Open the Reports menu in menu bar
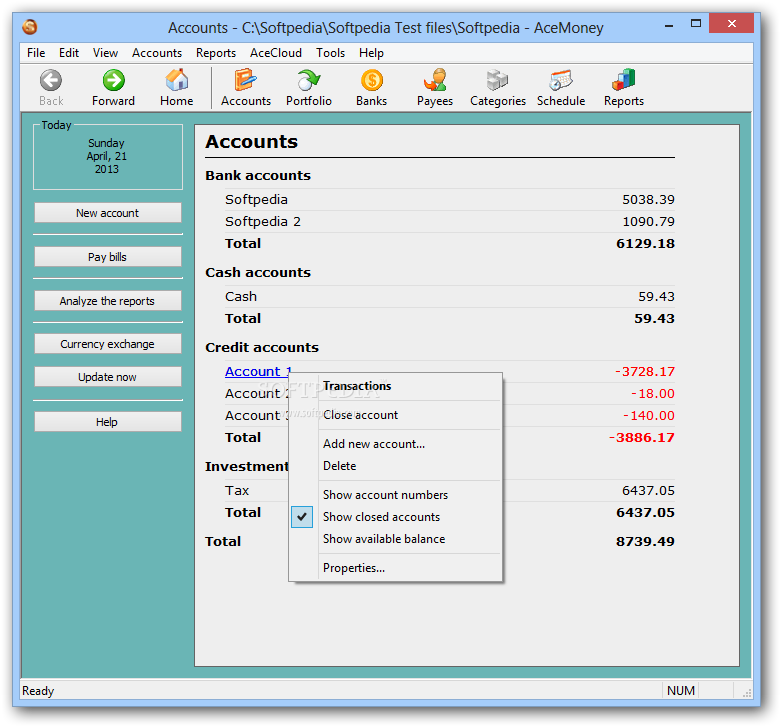 tap(216, 53)
